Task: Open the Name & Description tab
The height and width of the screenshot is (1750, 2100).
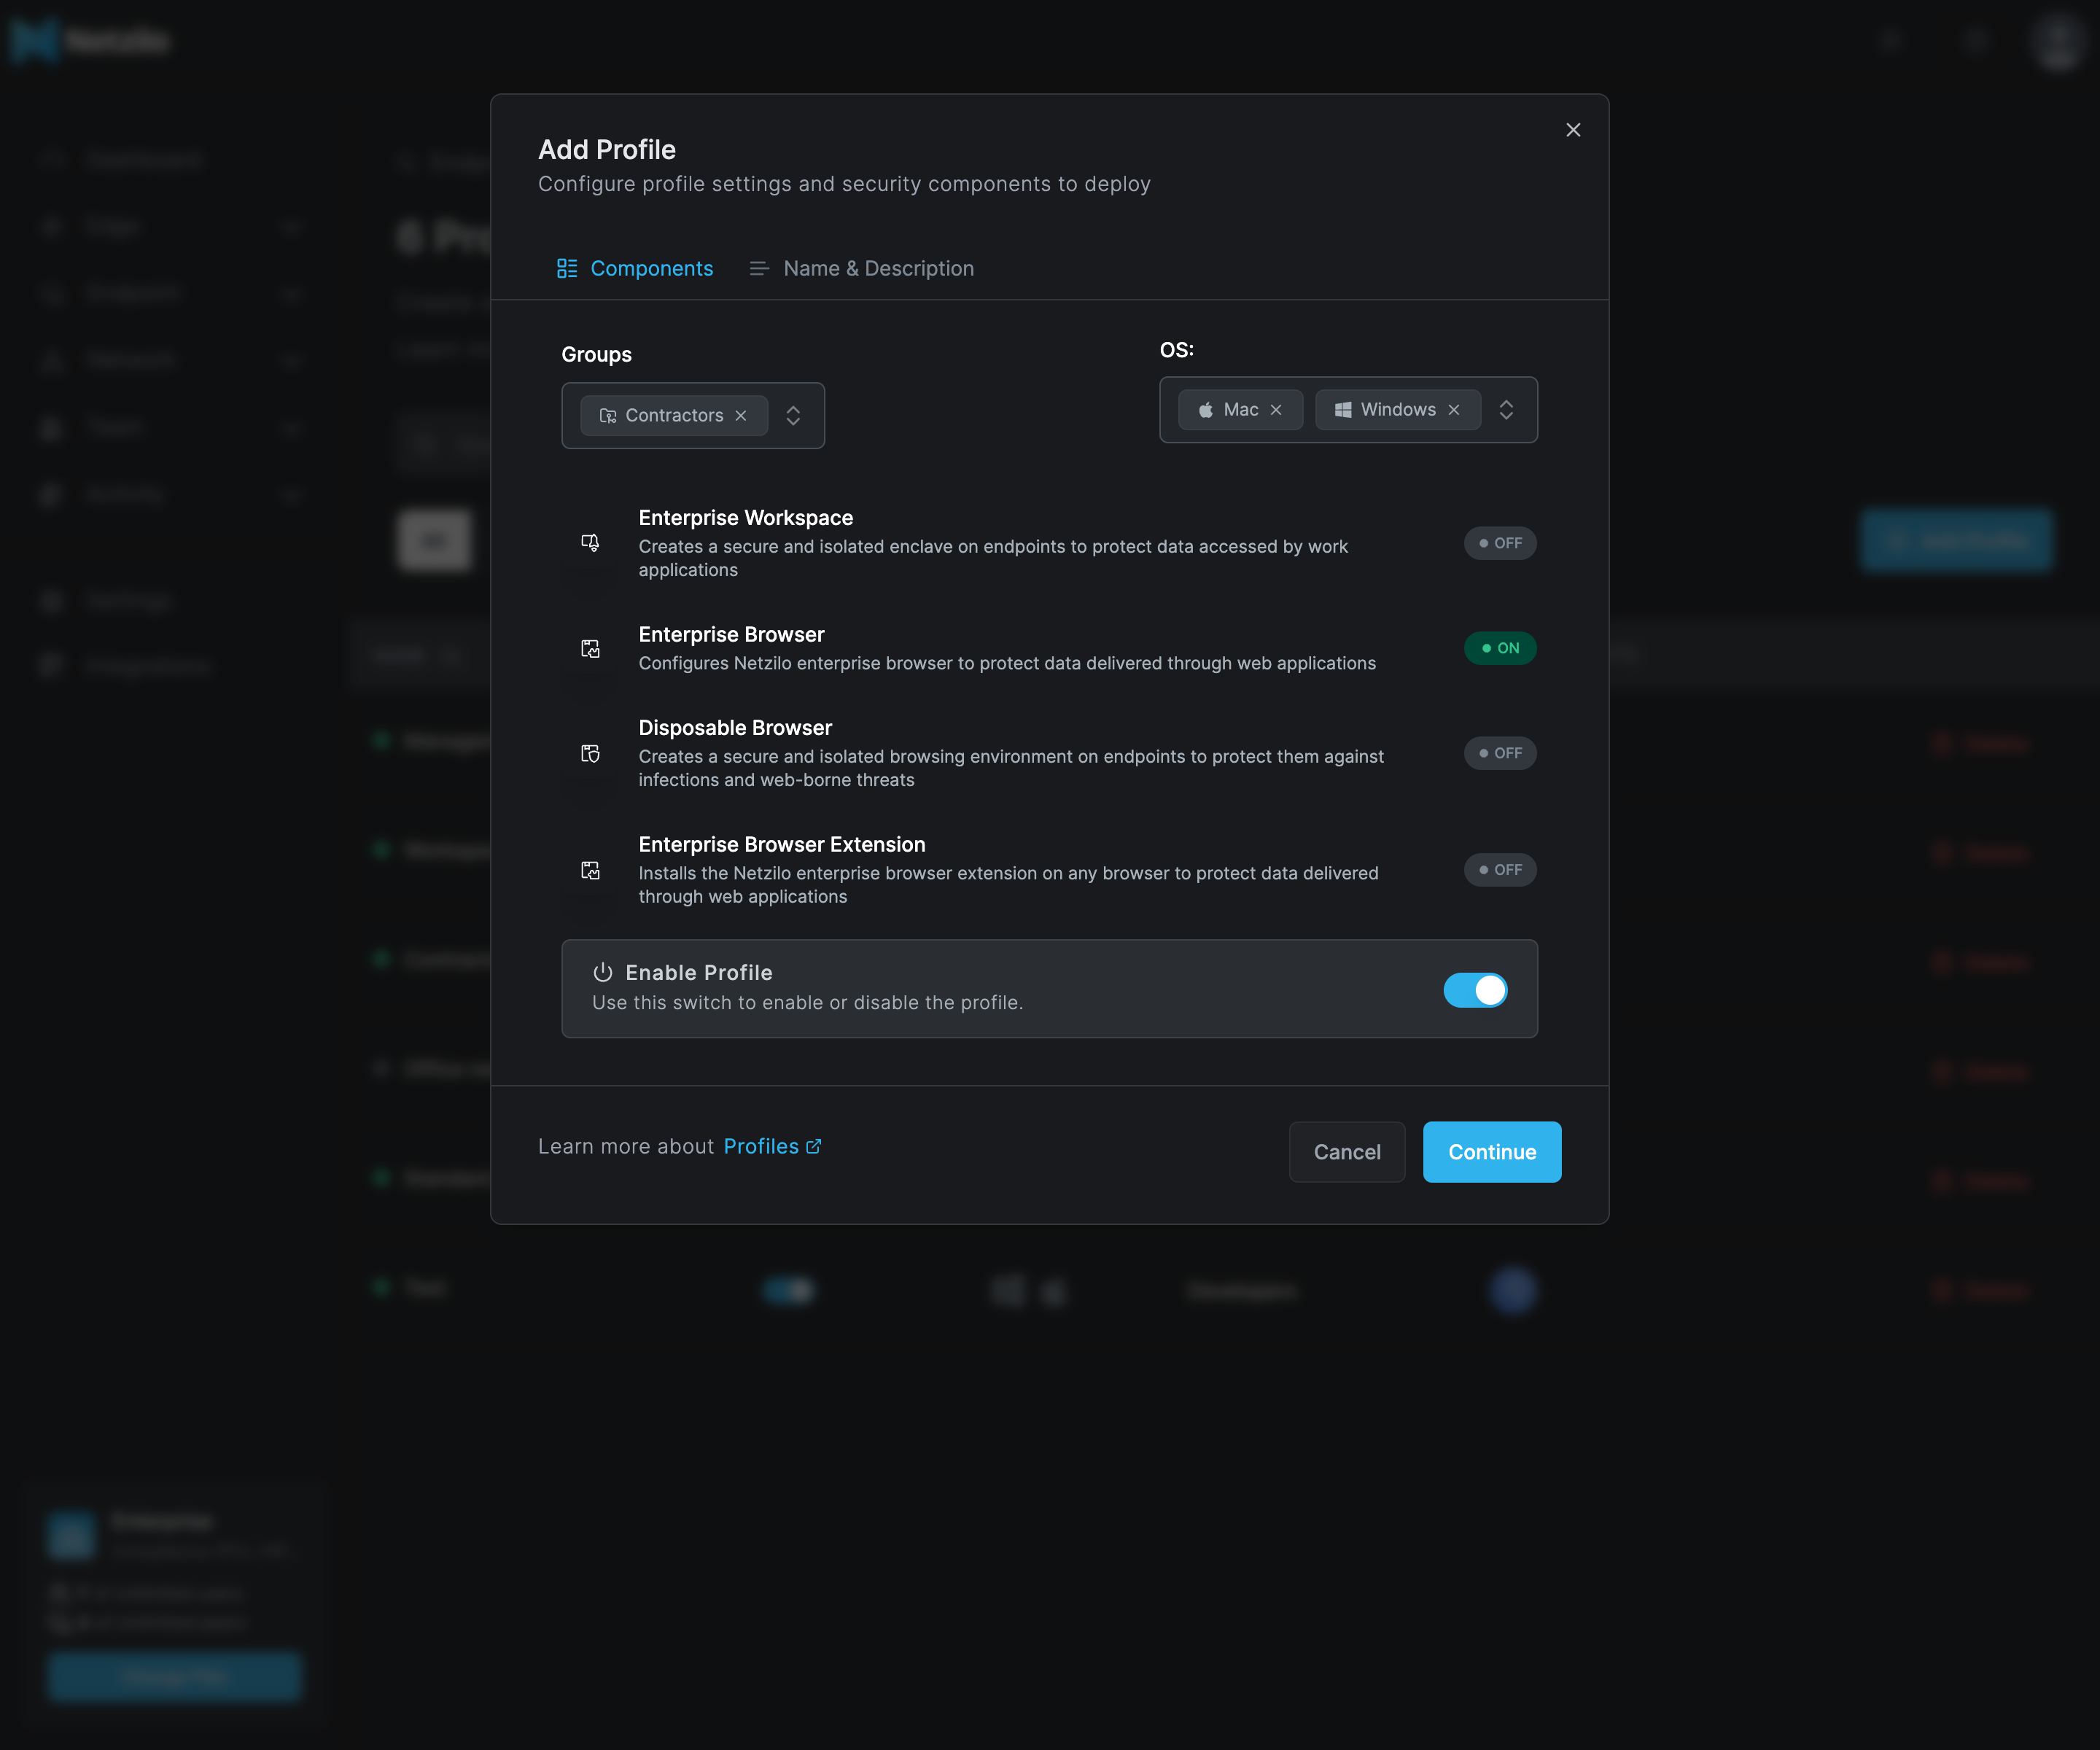Action: point(861,268)
